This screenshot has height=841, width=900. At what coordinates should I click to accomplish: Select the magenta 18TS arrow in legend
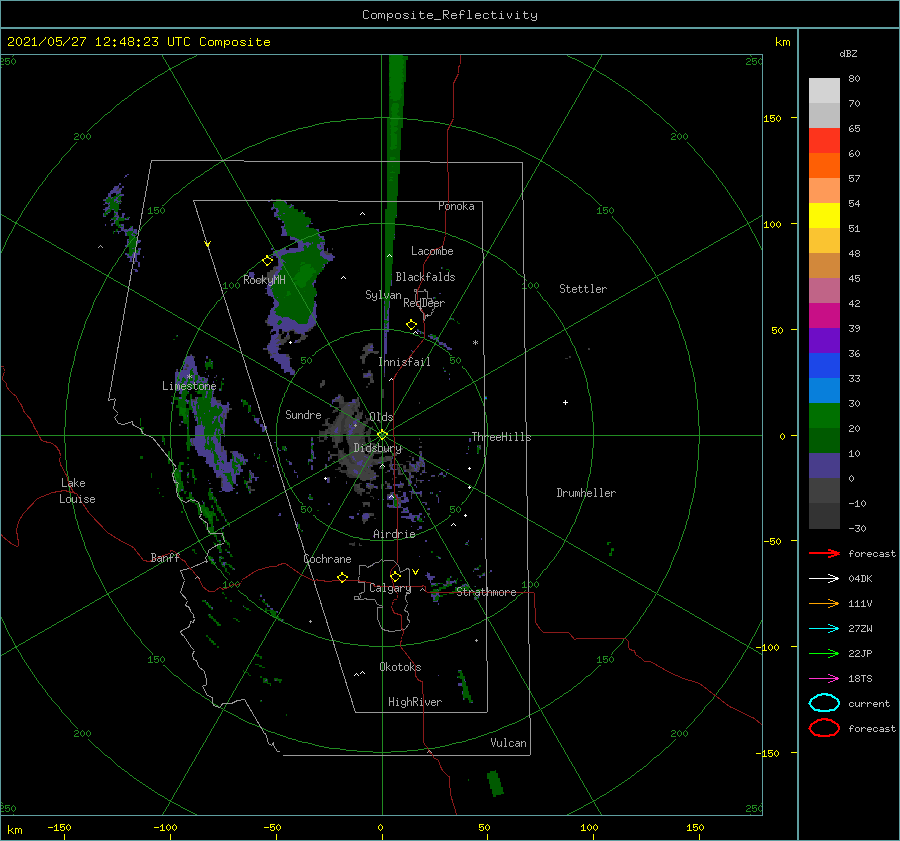coord(824,679)
